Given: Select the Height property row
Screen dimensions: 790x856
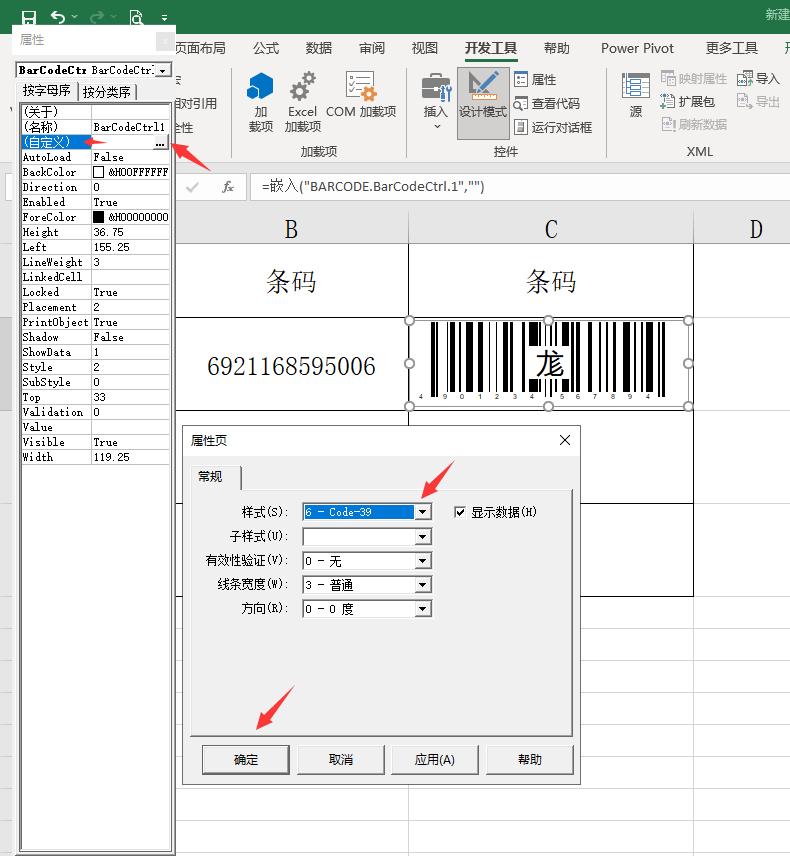Looking at the screenshot, I should [x=95, y=232].
